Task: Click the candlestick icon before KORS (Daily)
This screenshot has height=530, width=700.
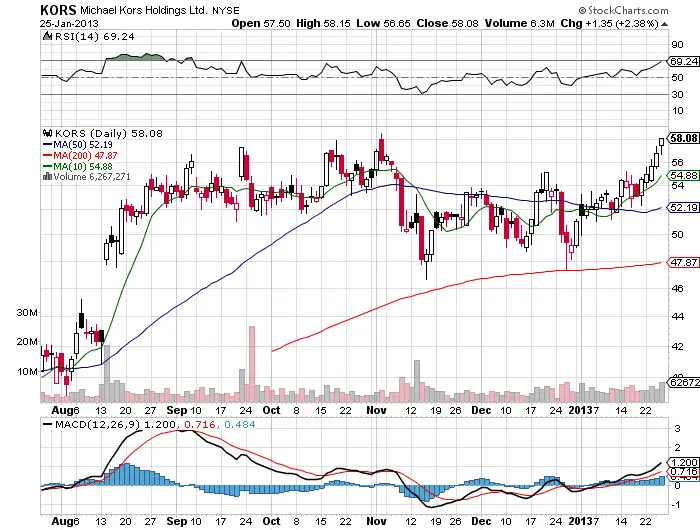Action: (47, 133)
